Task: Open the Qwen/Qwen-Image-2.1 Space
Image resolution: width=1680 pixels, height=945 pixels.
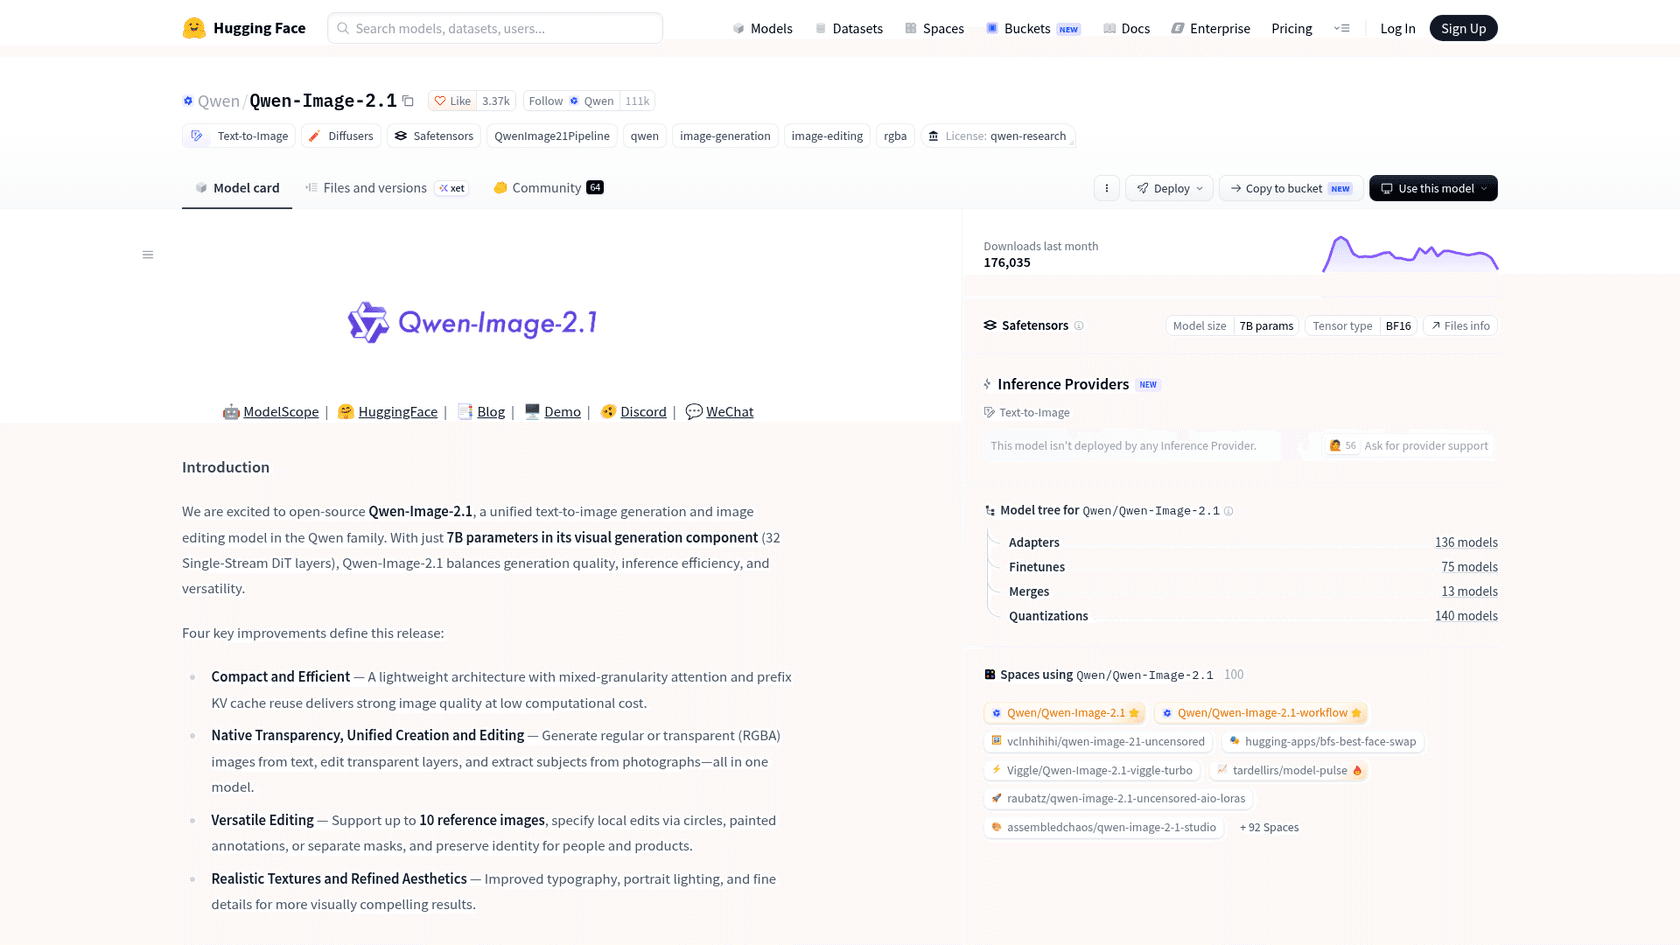Action: [x=1065, y=713]
